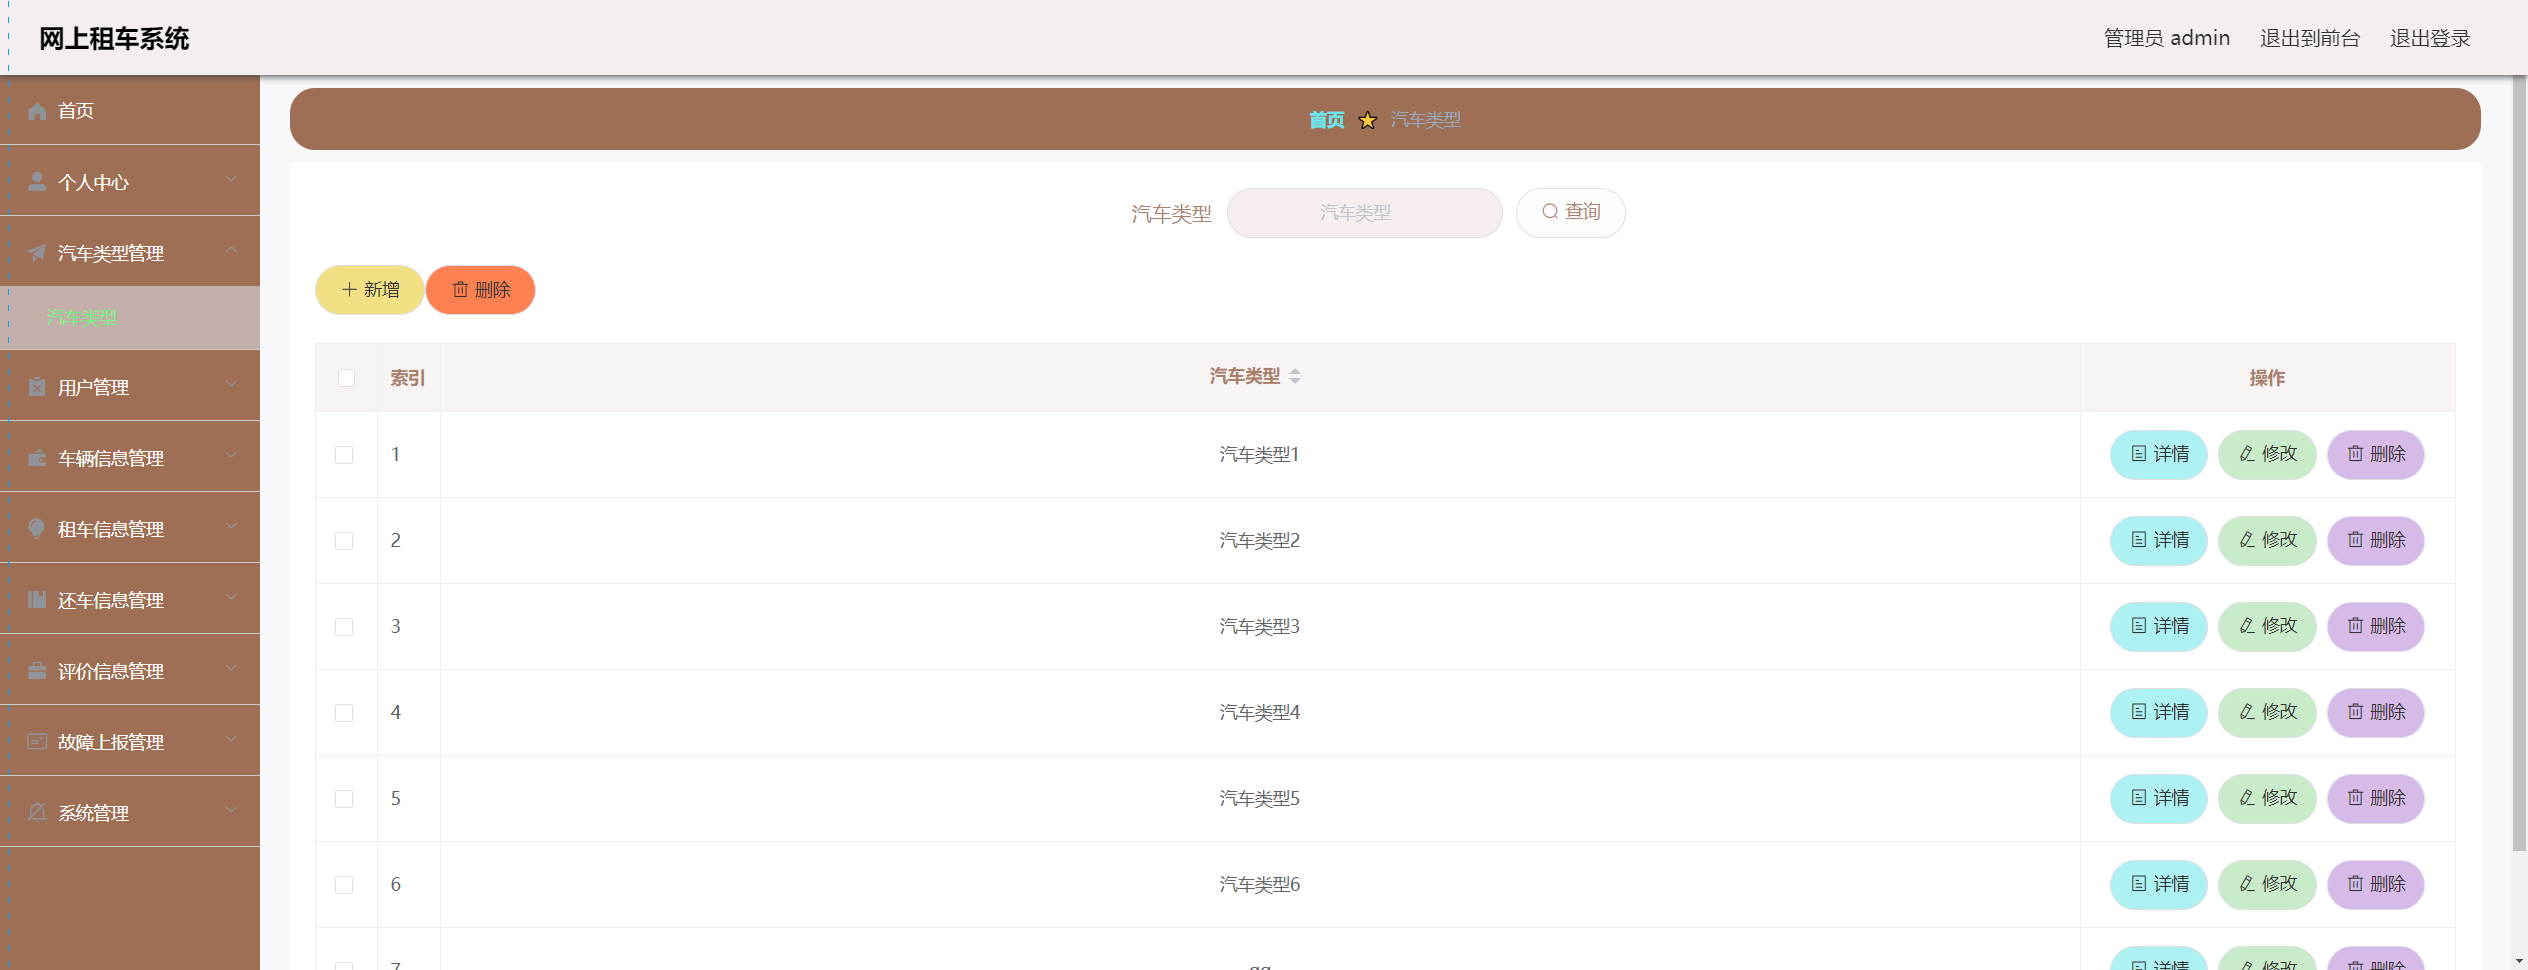Expand the 租车信息管理 chevron
2528x970 pixels.
coord(231,526)
